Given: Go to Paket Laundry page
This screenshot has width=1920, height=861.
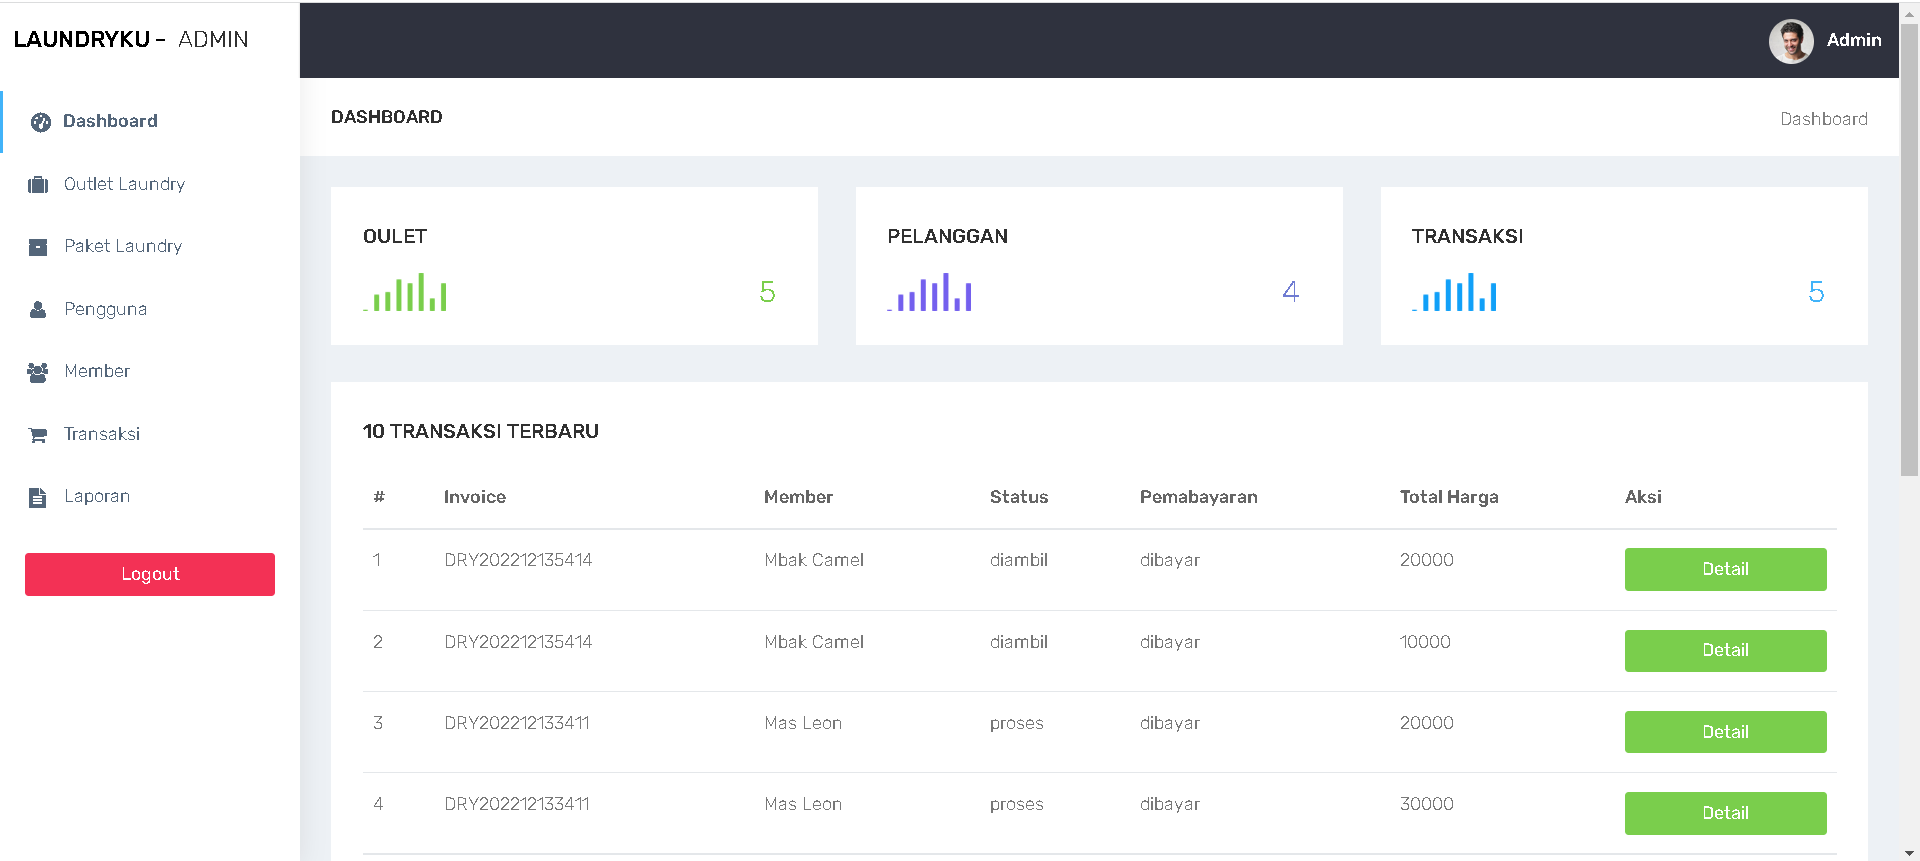Looking at the screenshot, I should point(150,246).
